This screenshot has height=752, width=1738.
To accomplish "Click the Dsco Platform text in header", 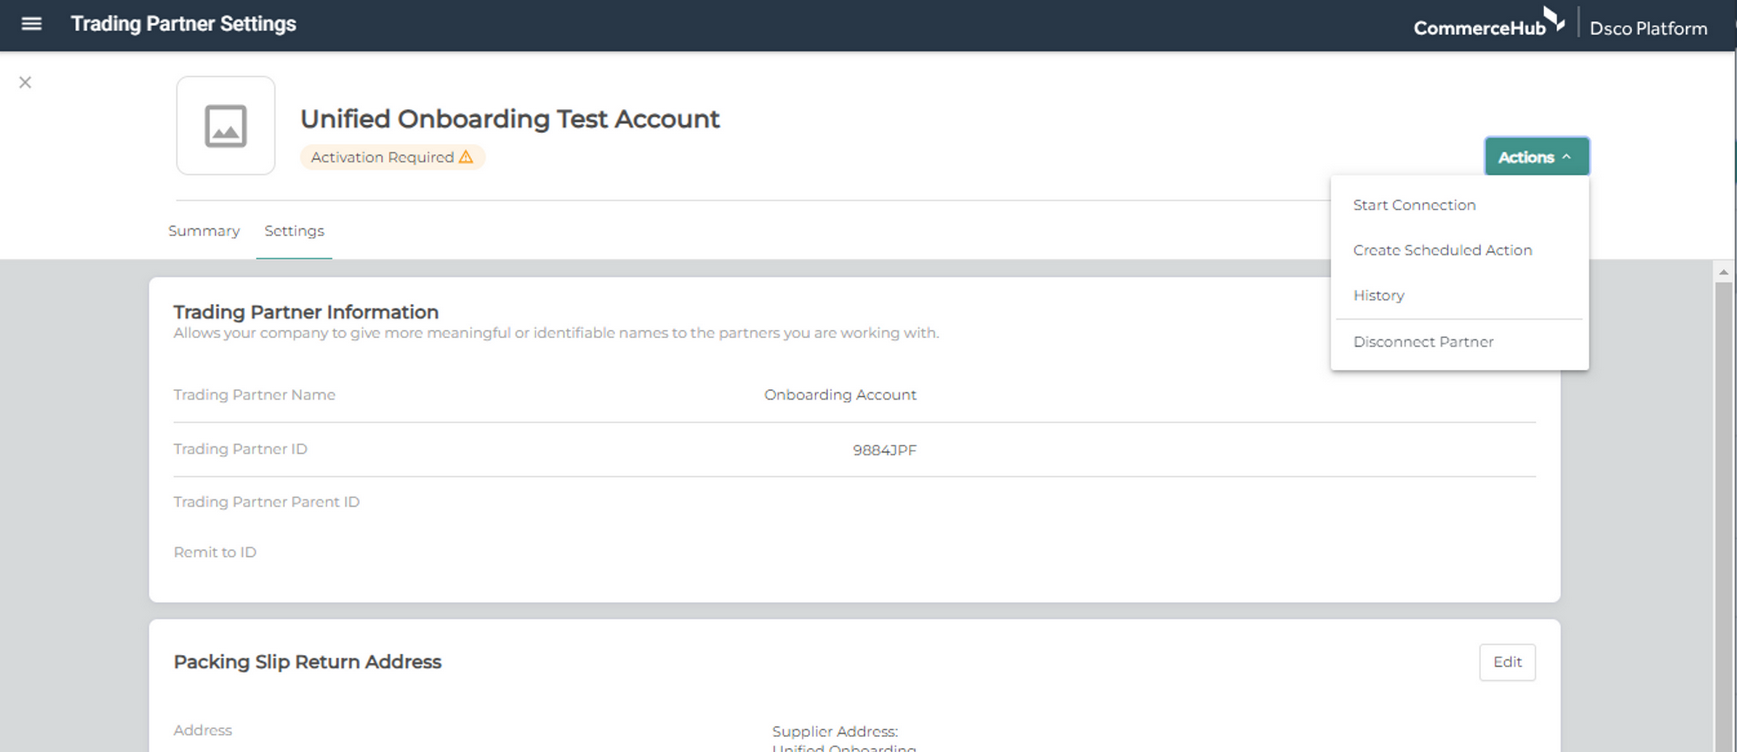I will click(1648, 28).
